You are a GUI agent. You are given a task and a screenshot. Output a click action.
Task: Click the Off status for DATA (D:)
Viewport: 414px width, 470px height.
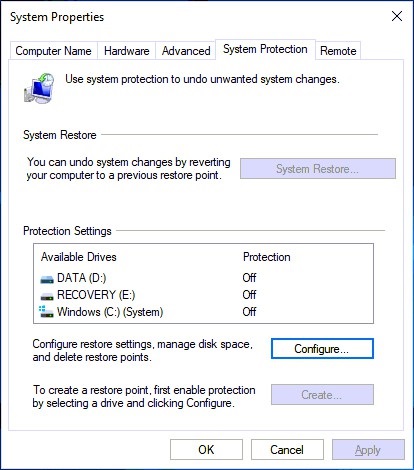pos(249,278)
